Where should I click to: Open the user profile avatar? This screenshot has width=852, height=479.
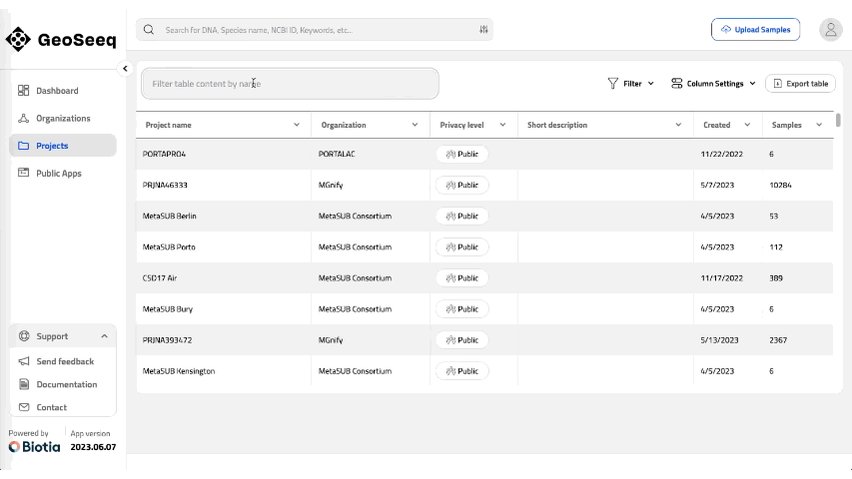(830, 30)
